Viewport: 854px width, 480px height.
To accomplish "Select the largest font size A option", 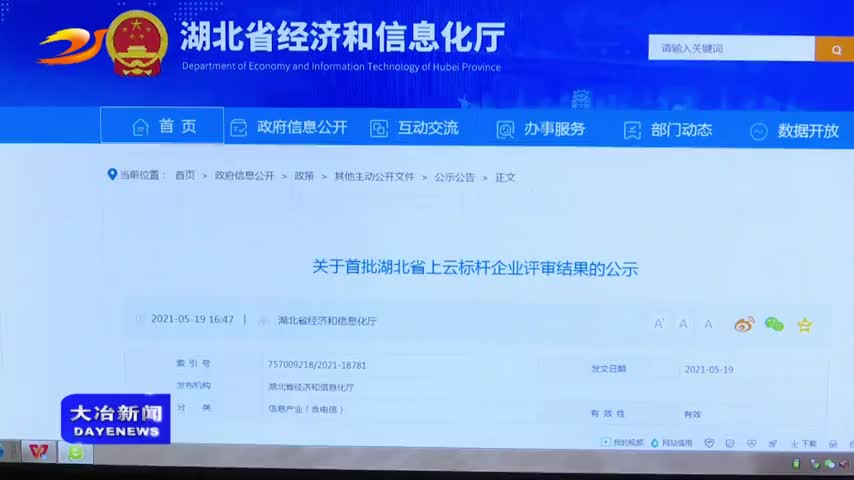I will 659,323.
